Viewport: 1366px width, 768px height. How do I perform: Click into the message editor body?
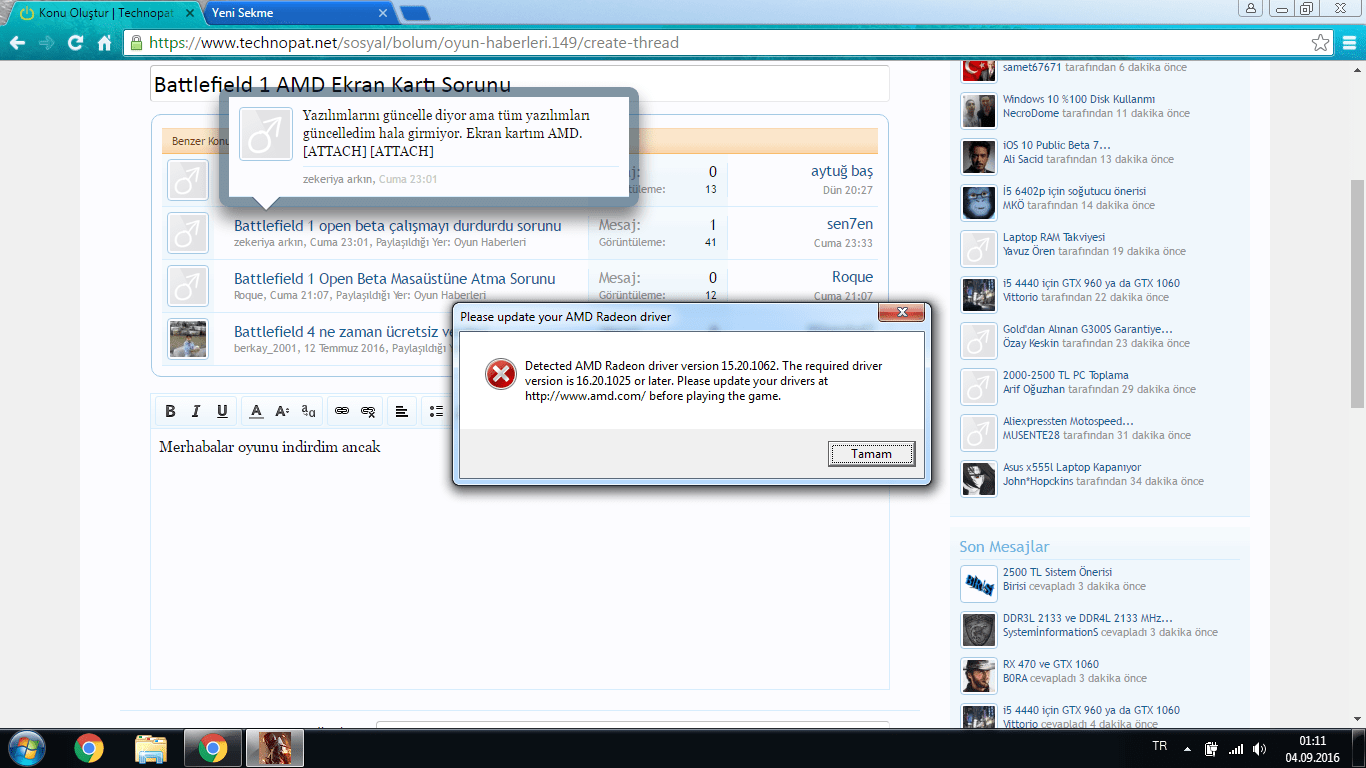520,560
